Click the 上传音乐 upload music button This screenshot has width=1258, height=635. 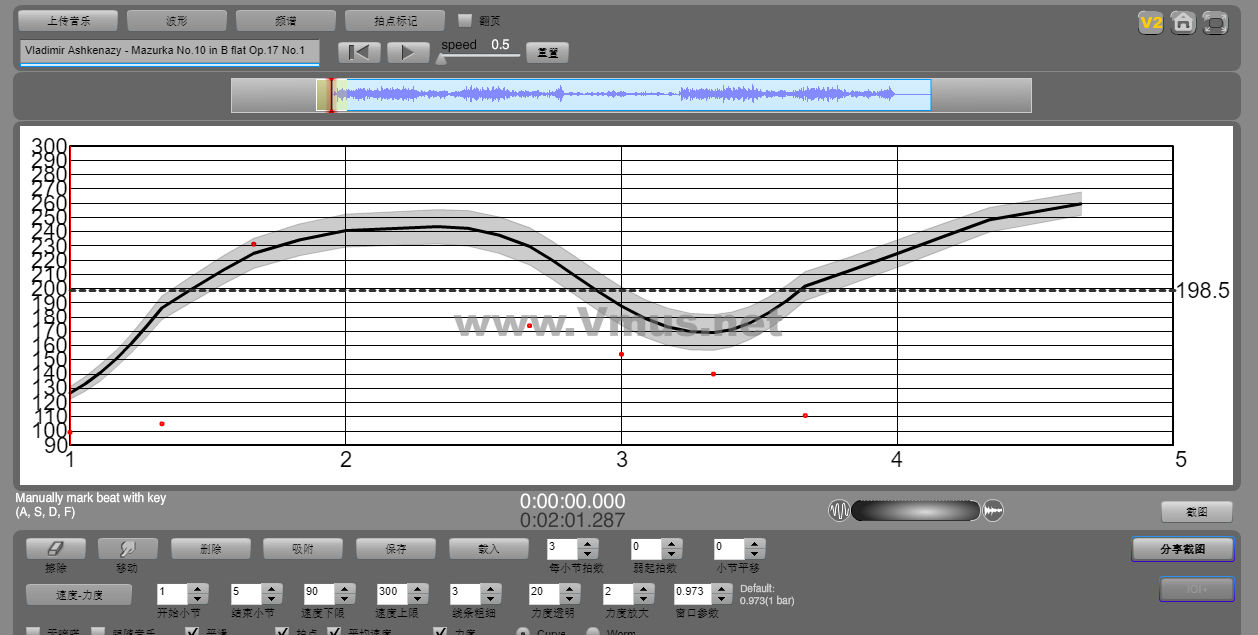point(68,20)
